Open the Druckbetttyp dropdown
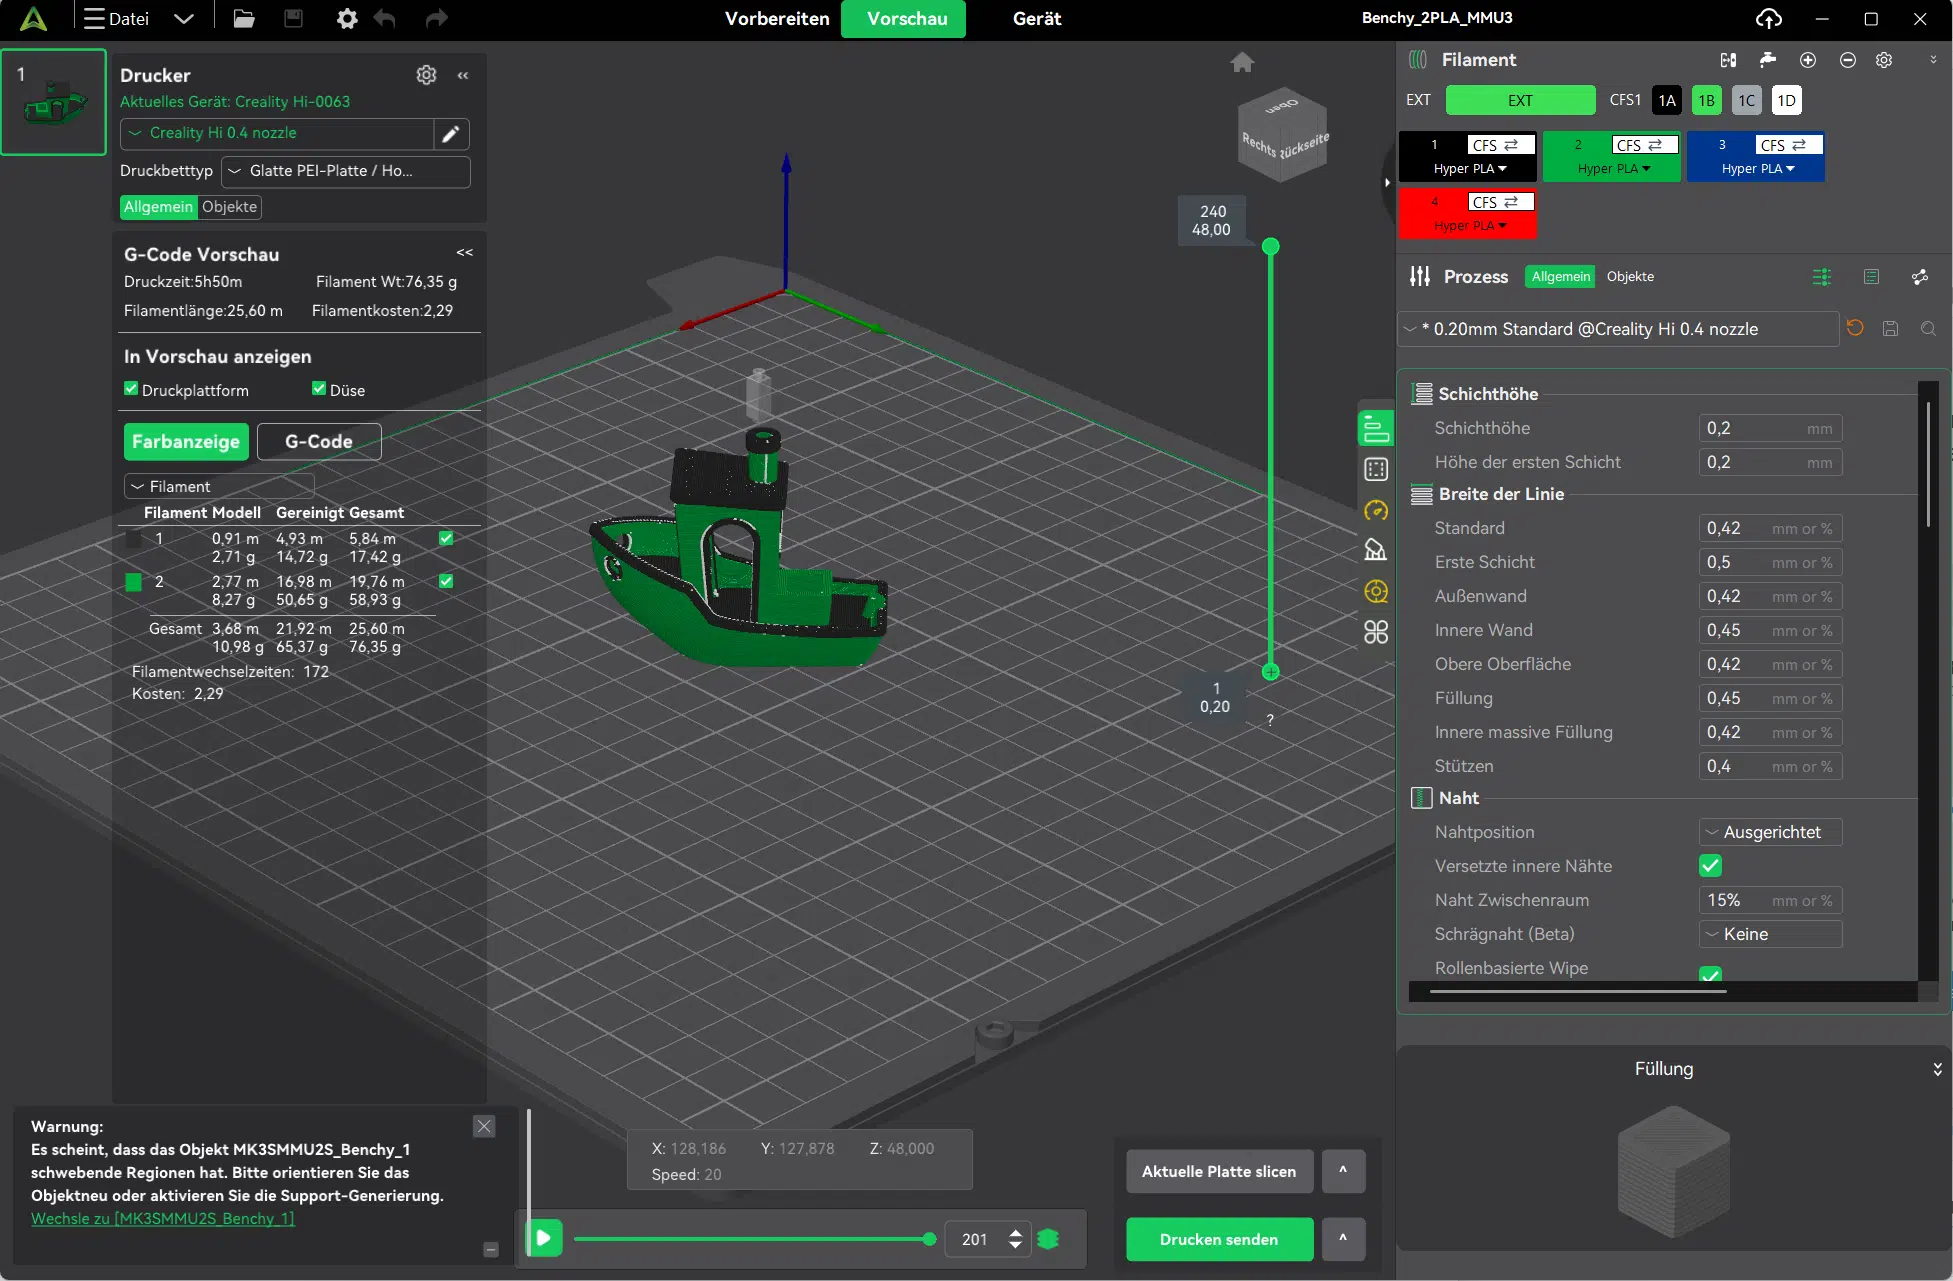The width and height of the screenshot is (1953, 1281). point(345,171)
